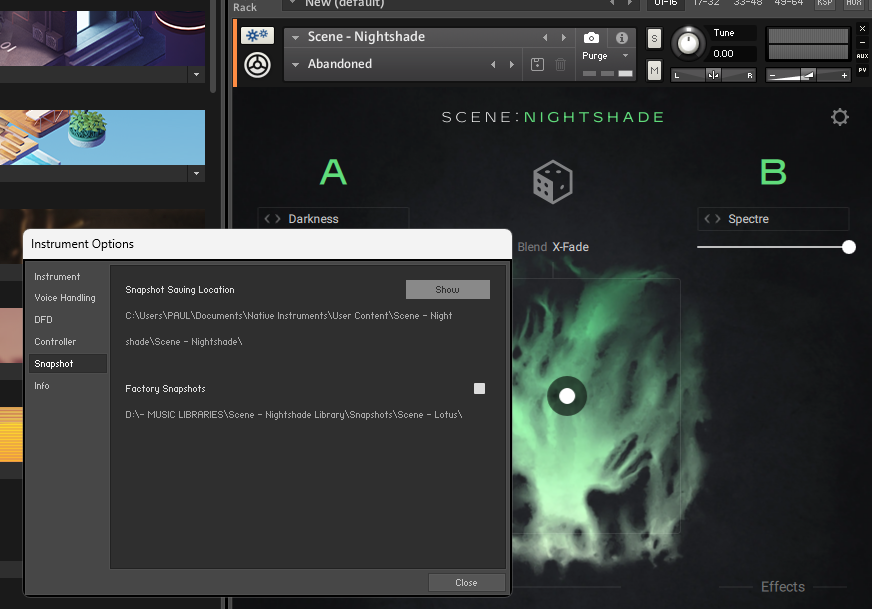Expand the Abandoned snapshot dropdown

(296, 65)
